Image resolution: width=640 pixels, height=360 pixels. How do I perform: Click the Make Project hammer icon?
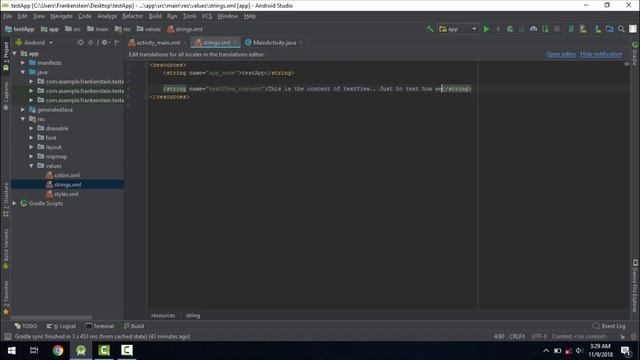(x=429, y=29)
